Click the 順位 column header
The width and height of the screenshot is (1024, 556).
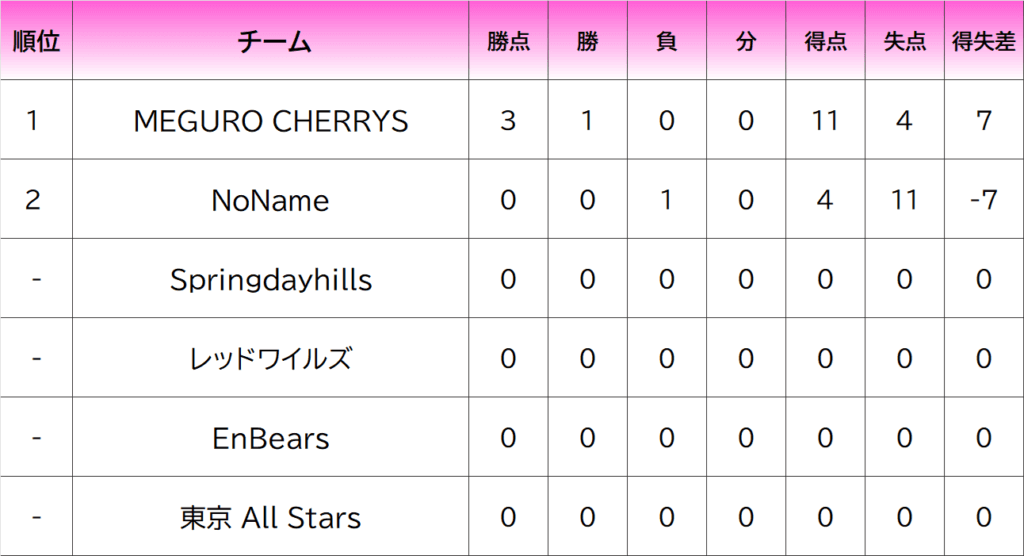(x=36, y=42)
